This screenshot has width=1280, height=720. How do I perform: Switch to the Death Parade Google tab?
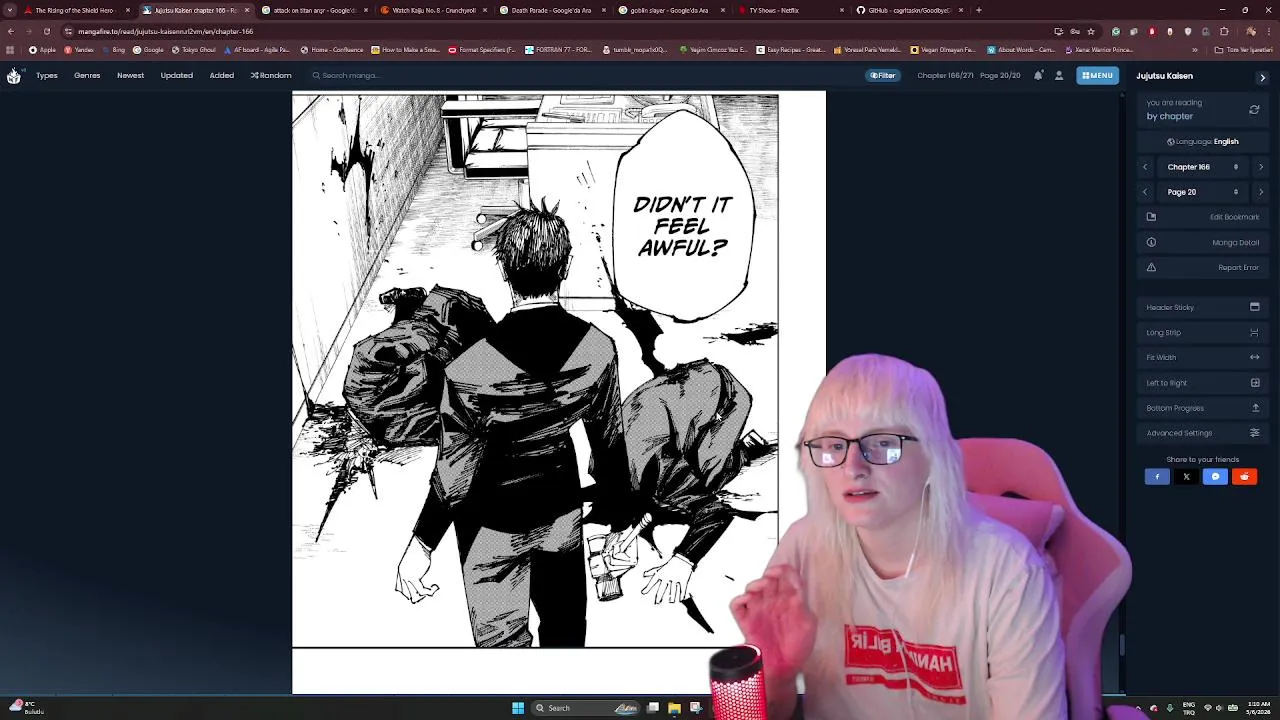pyautogui.click(x=552, y=10)
